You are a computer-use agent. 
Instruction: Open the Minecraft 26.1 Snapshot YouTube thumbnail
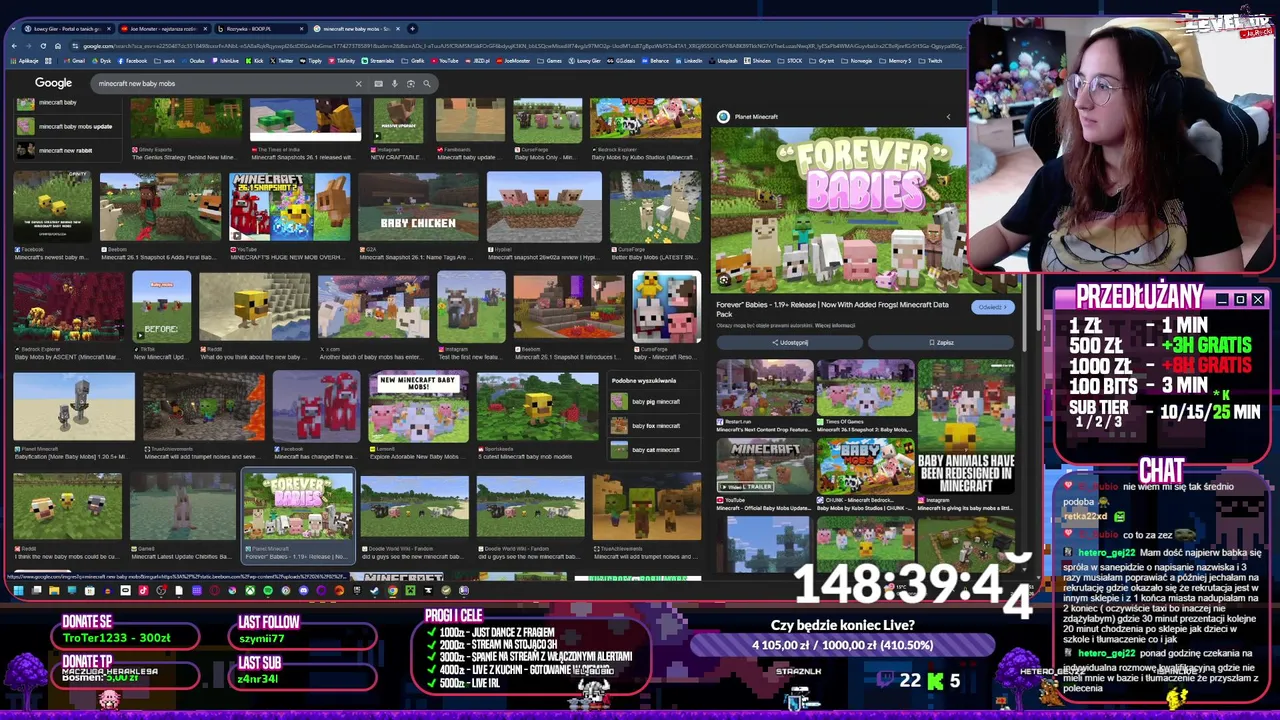coord(290,208)
